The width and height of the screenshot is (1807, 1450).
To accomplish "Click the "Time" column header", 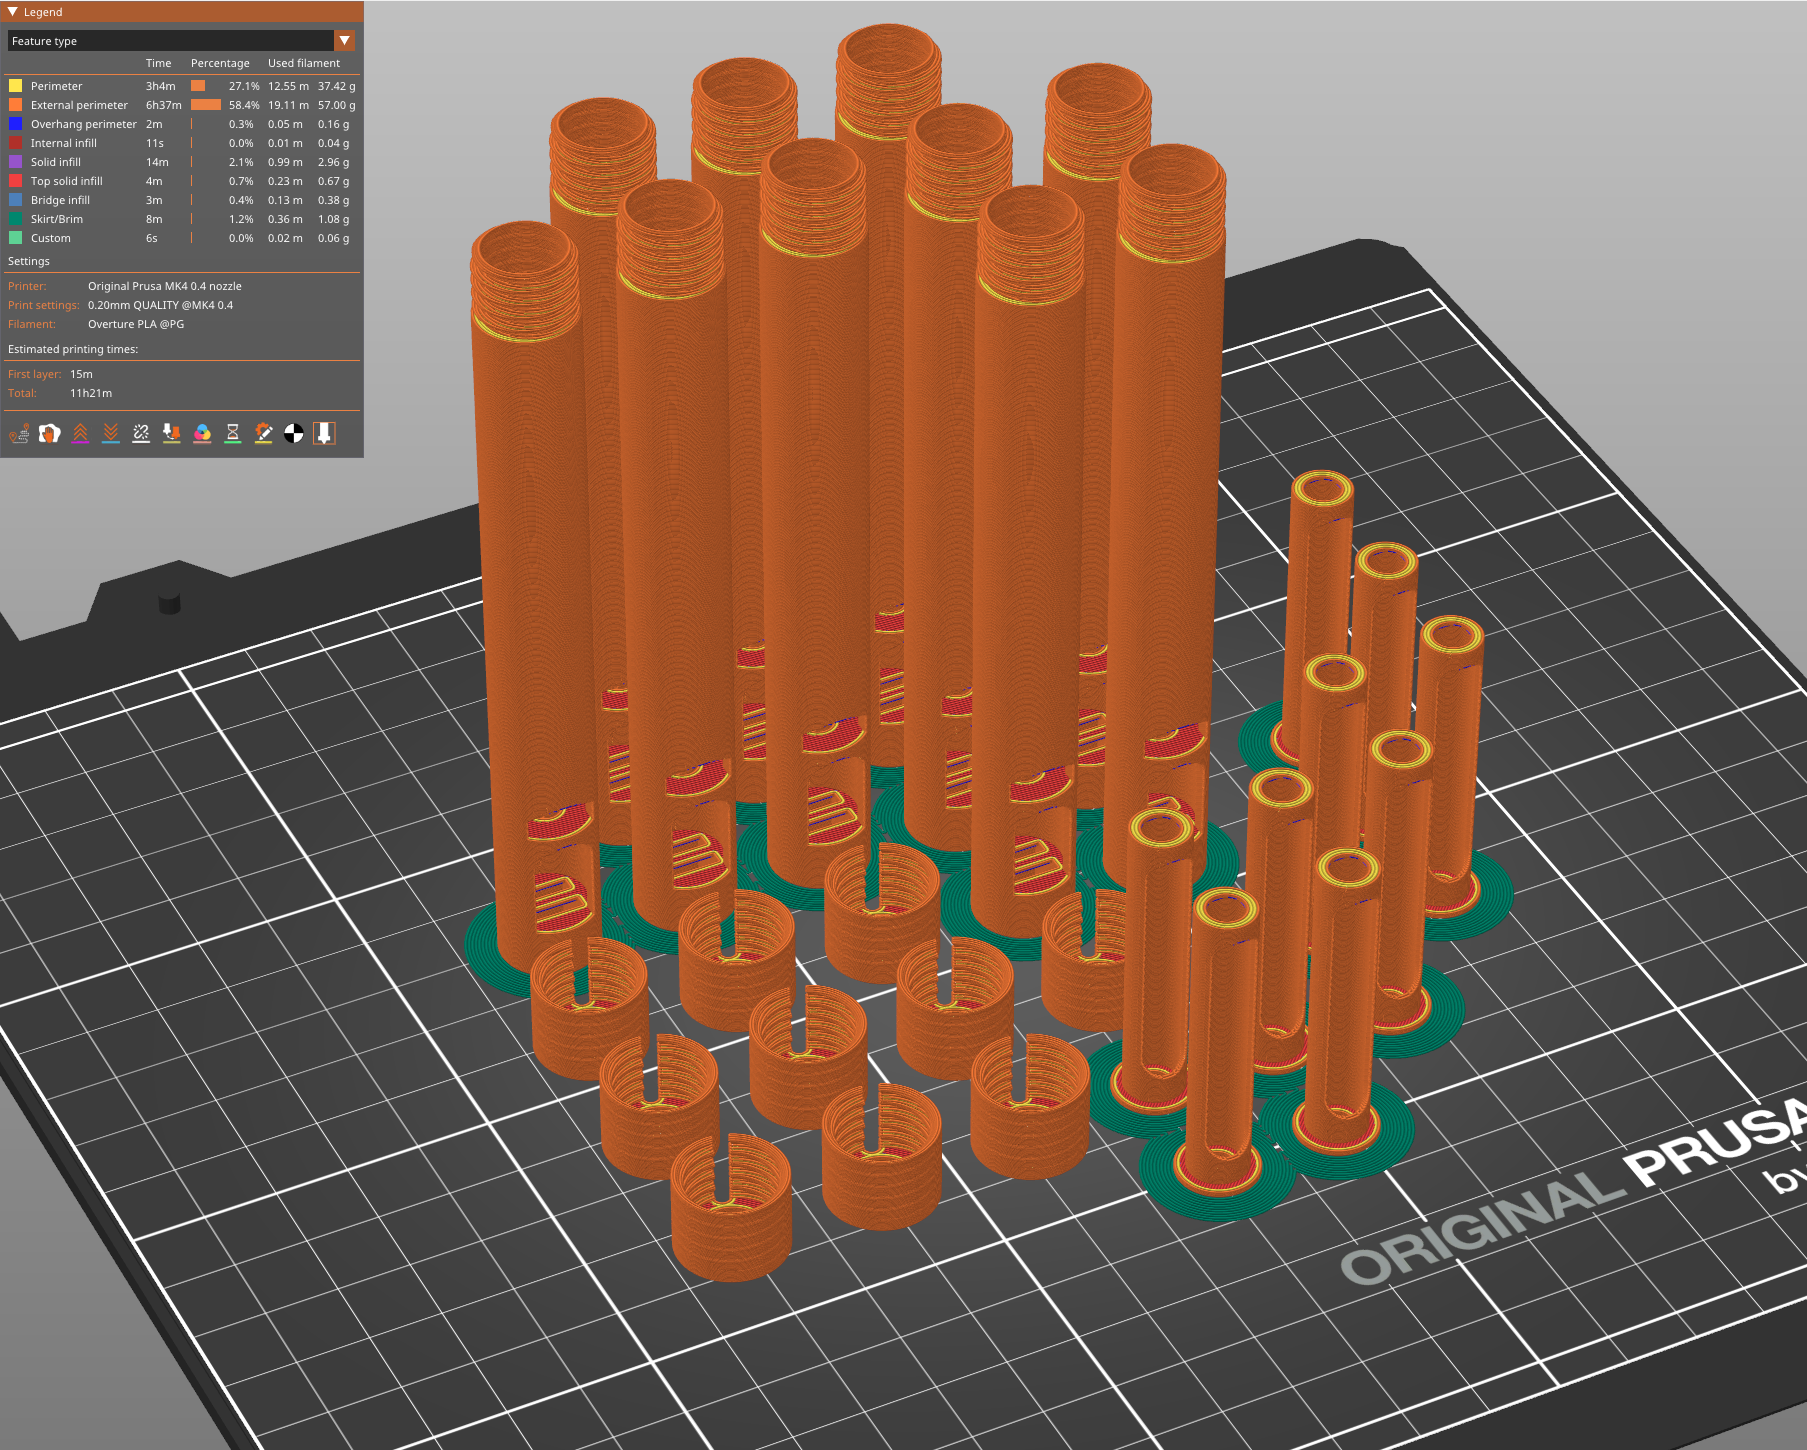I will coord(159,63).
